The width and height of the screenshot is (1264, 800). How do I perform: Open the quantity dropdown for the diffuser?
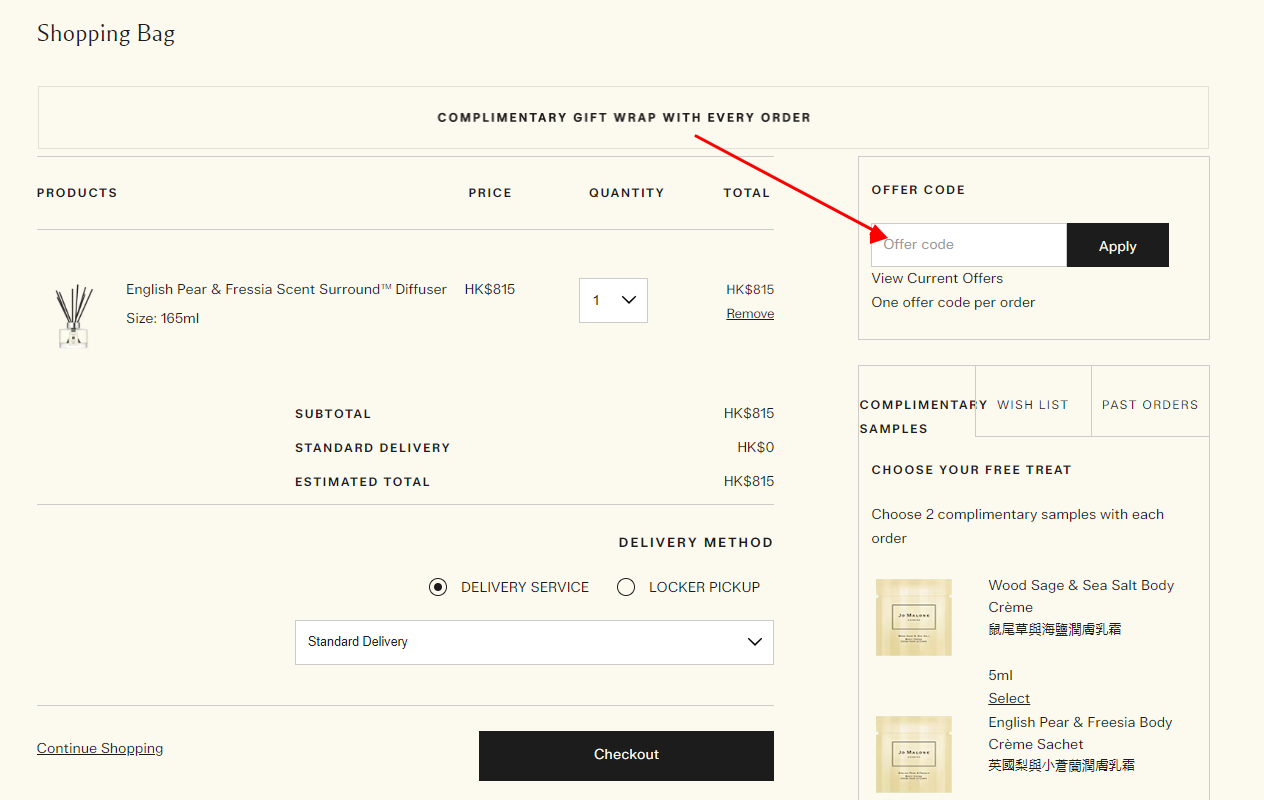(x=613, y=300)
